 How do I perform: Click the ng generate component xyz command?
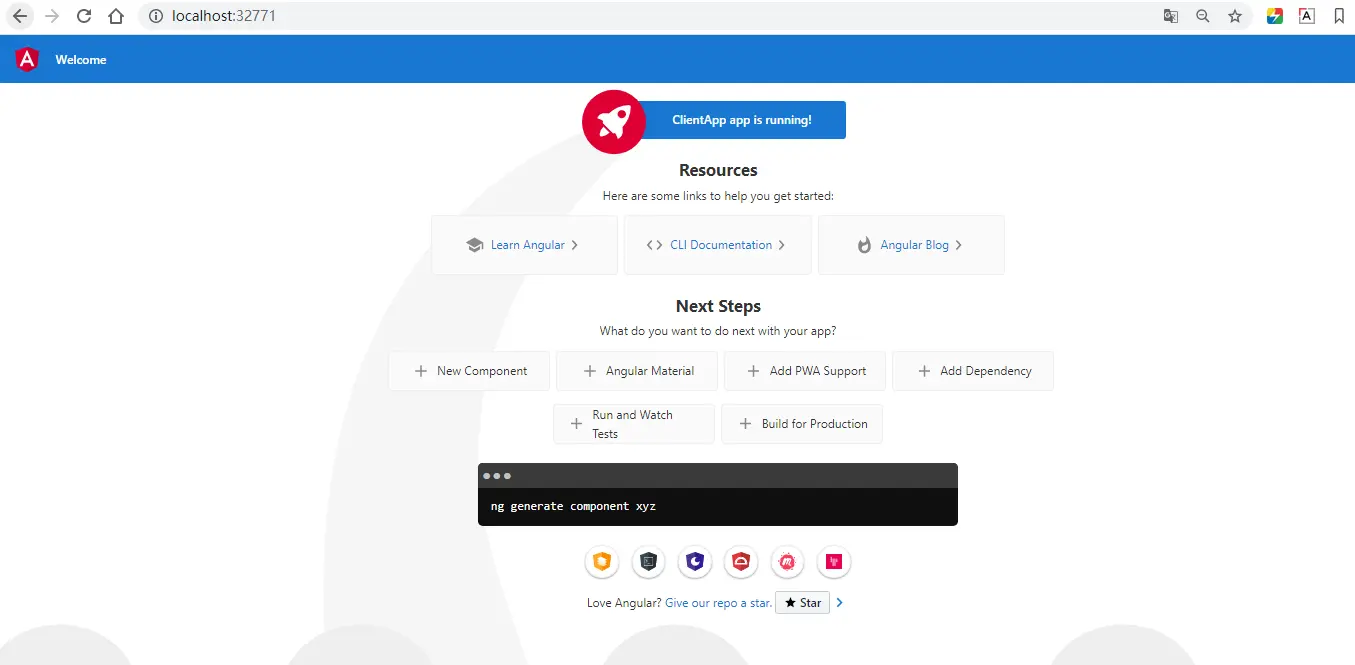point(573,507)
